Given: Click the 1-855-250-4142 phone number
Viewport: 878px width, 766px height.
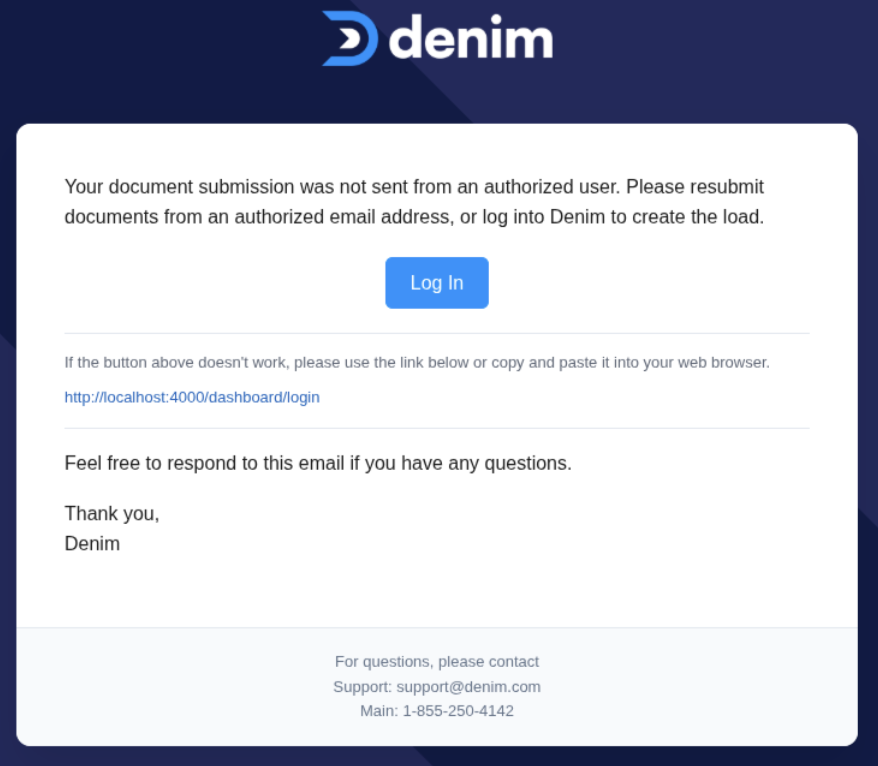Looking at the screenshot, I should pyautogui.click(x=458, y=711).
